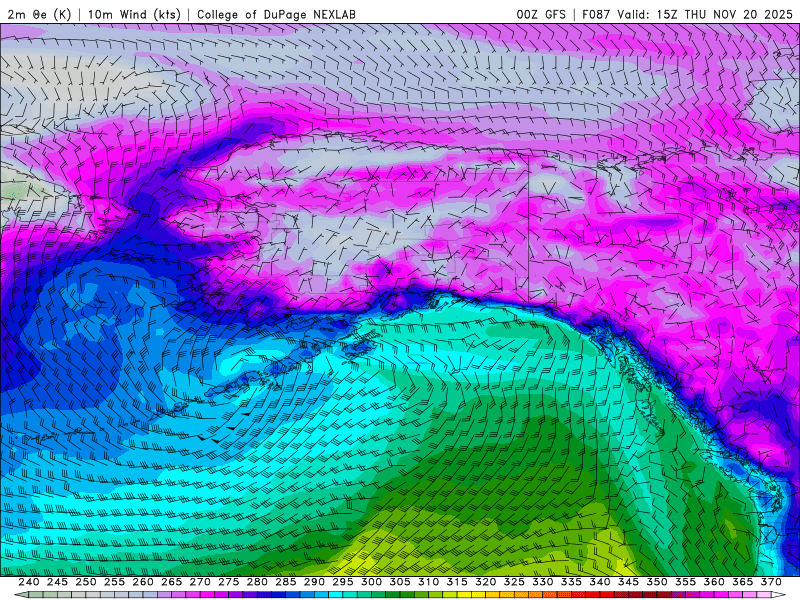Image resolution: width=800 pixels, height=600 pixels.
Task: Select the 295 value on the color scale
Action: pos(343,582)
